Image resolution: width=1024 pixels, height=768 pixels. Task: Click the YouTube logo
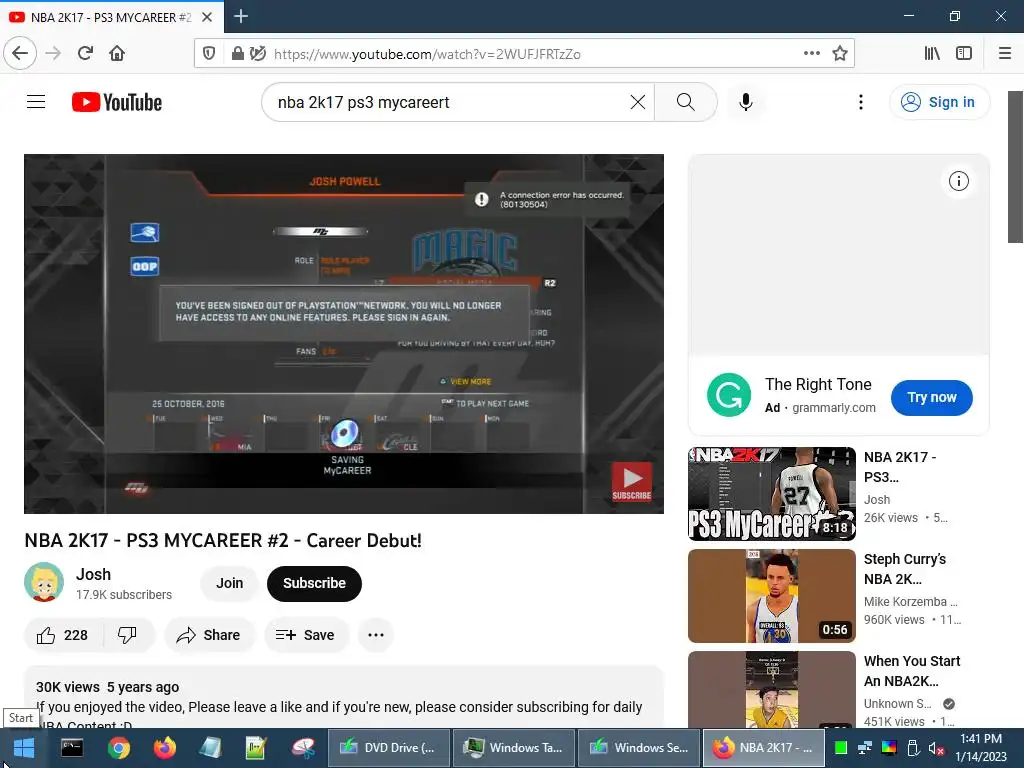pyautogui.click(x=117, y=103)
